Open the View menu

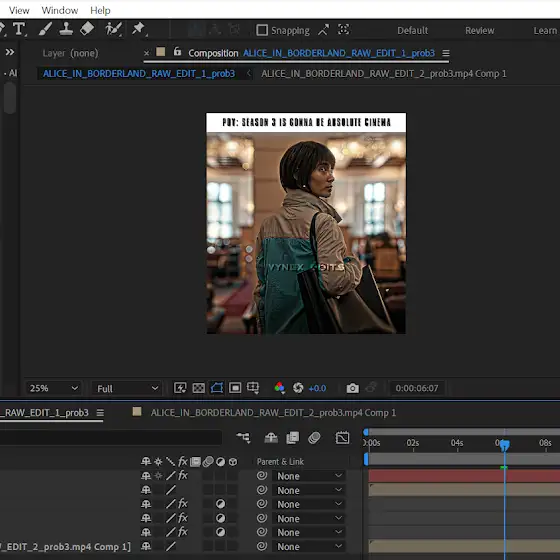(19, 10)
